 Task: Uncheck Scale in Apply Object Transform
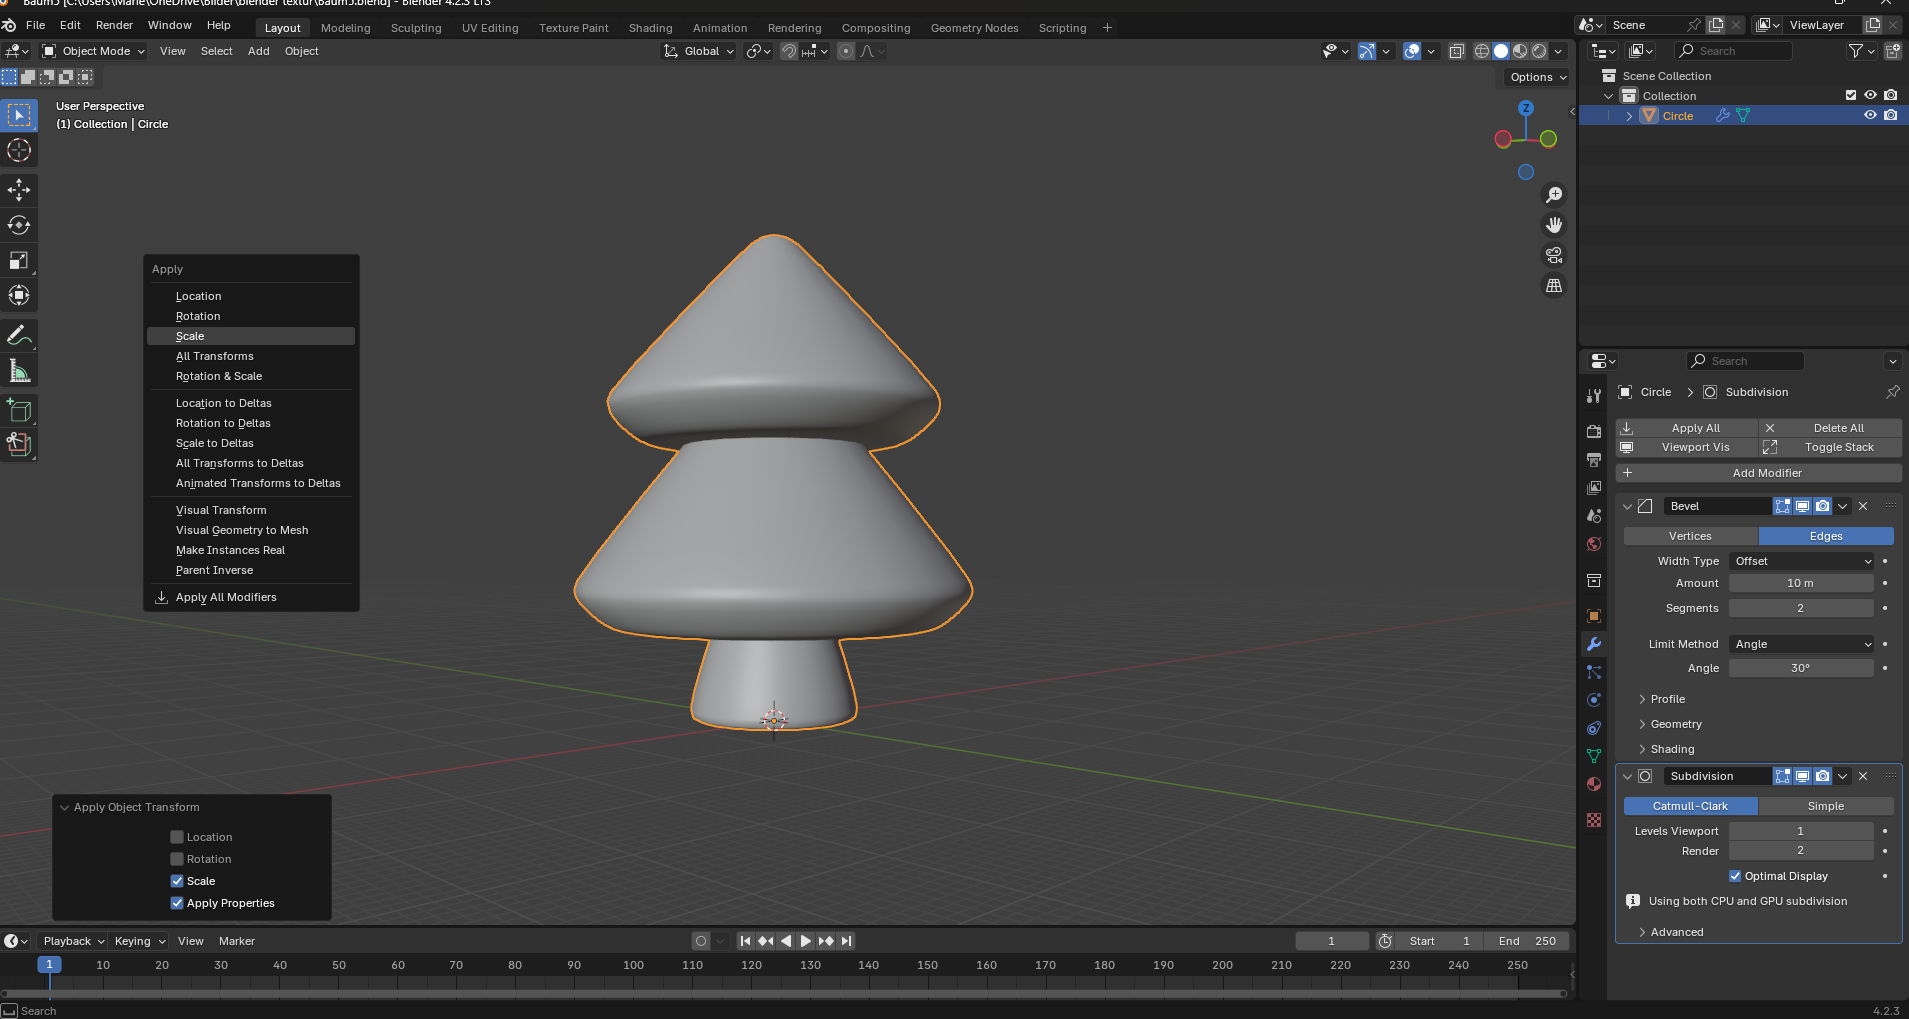pos(177,881)
